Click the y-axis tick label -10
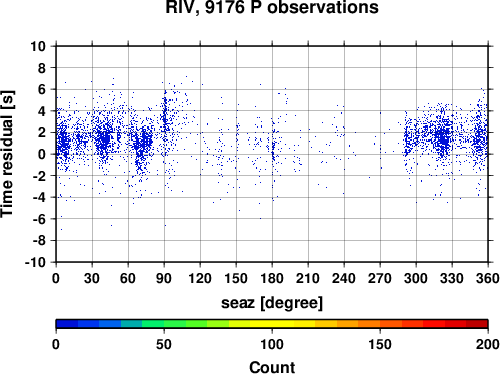The height and width of the screenshot is (374, 500). [x=35, y=262]
